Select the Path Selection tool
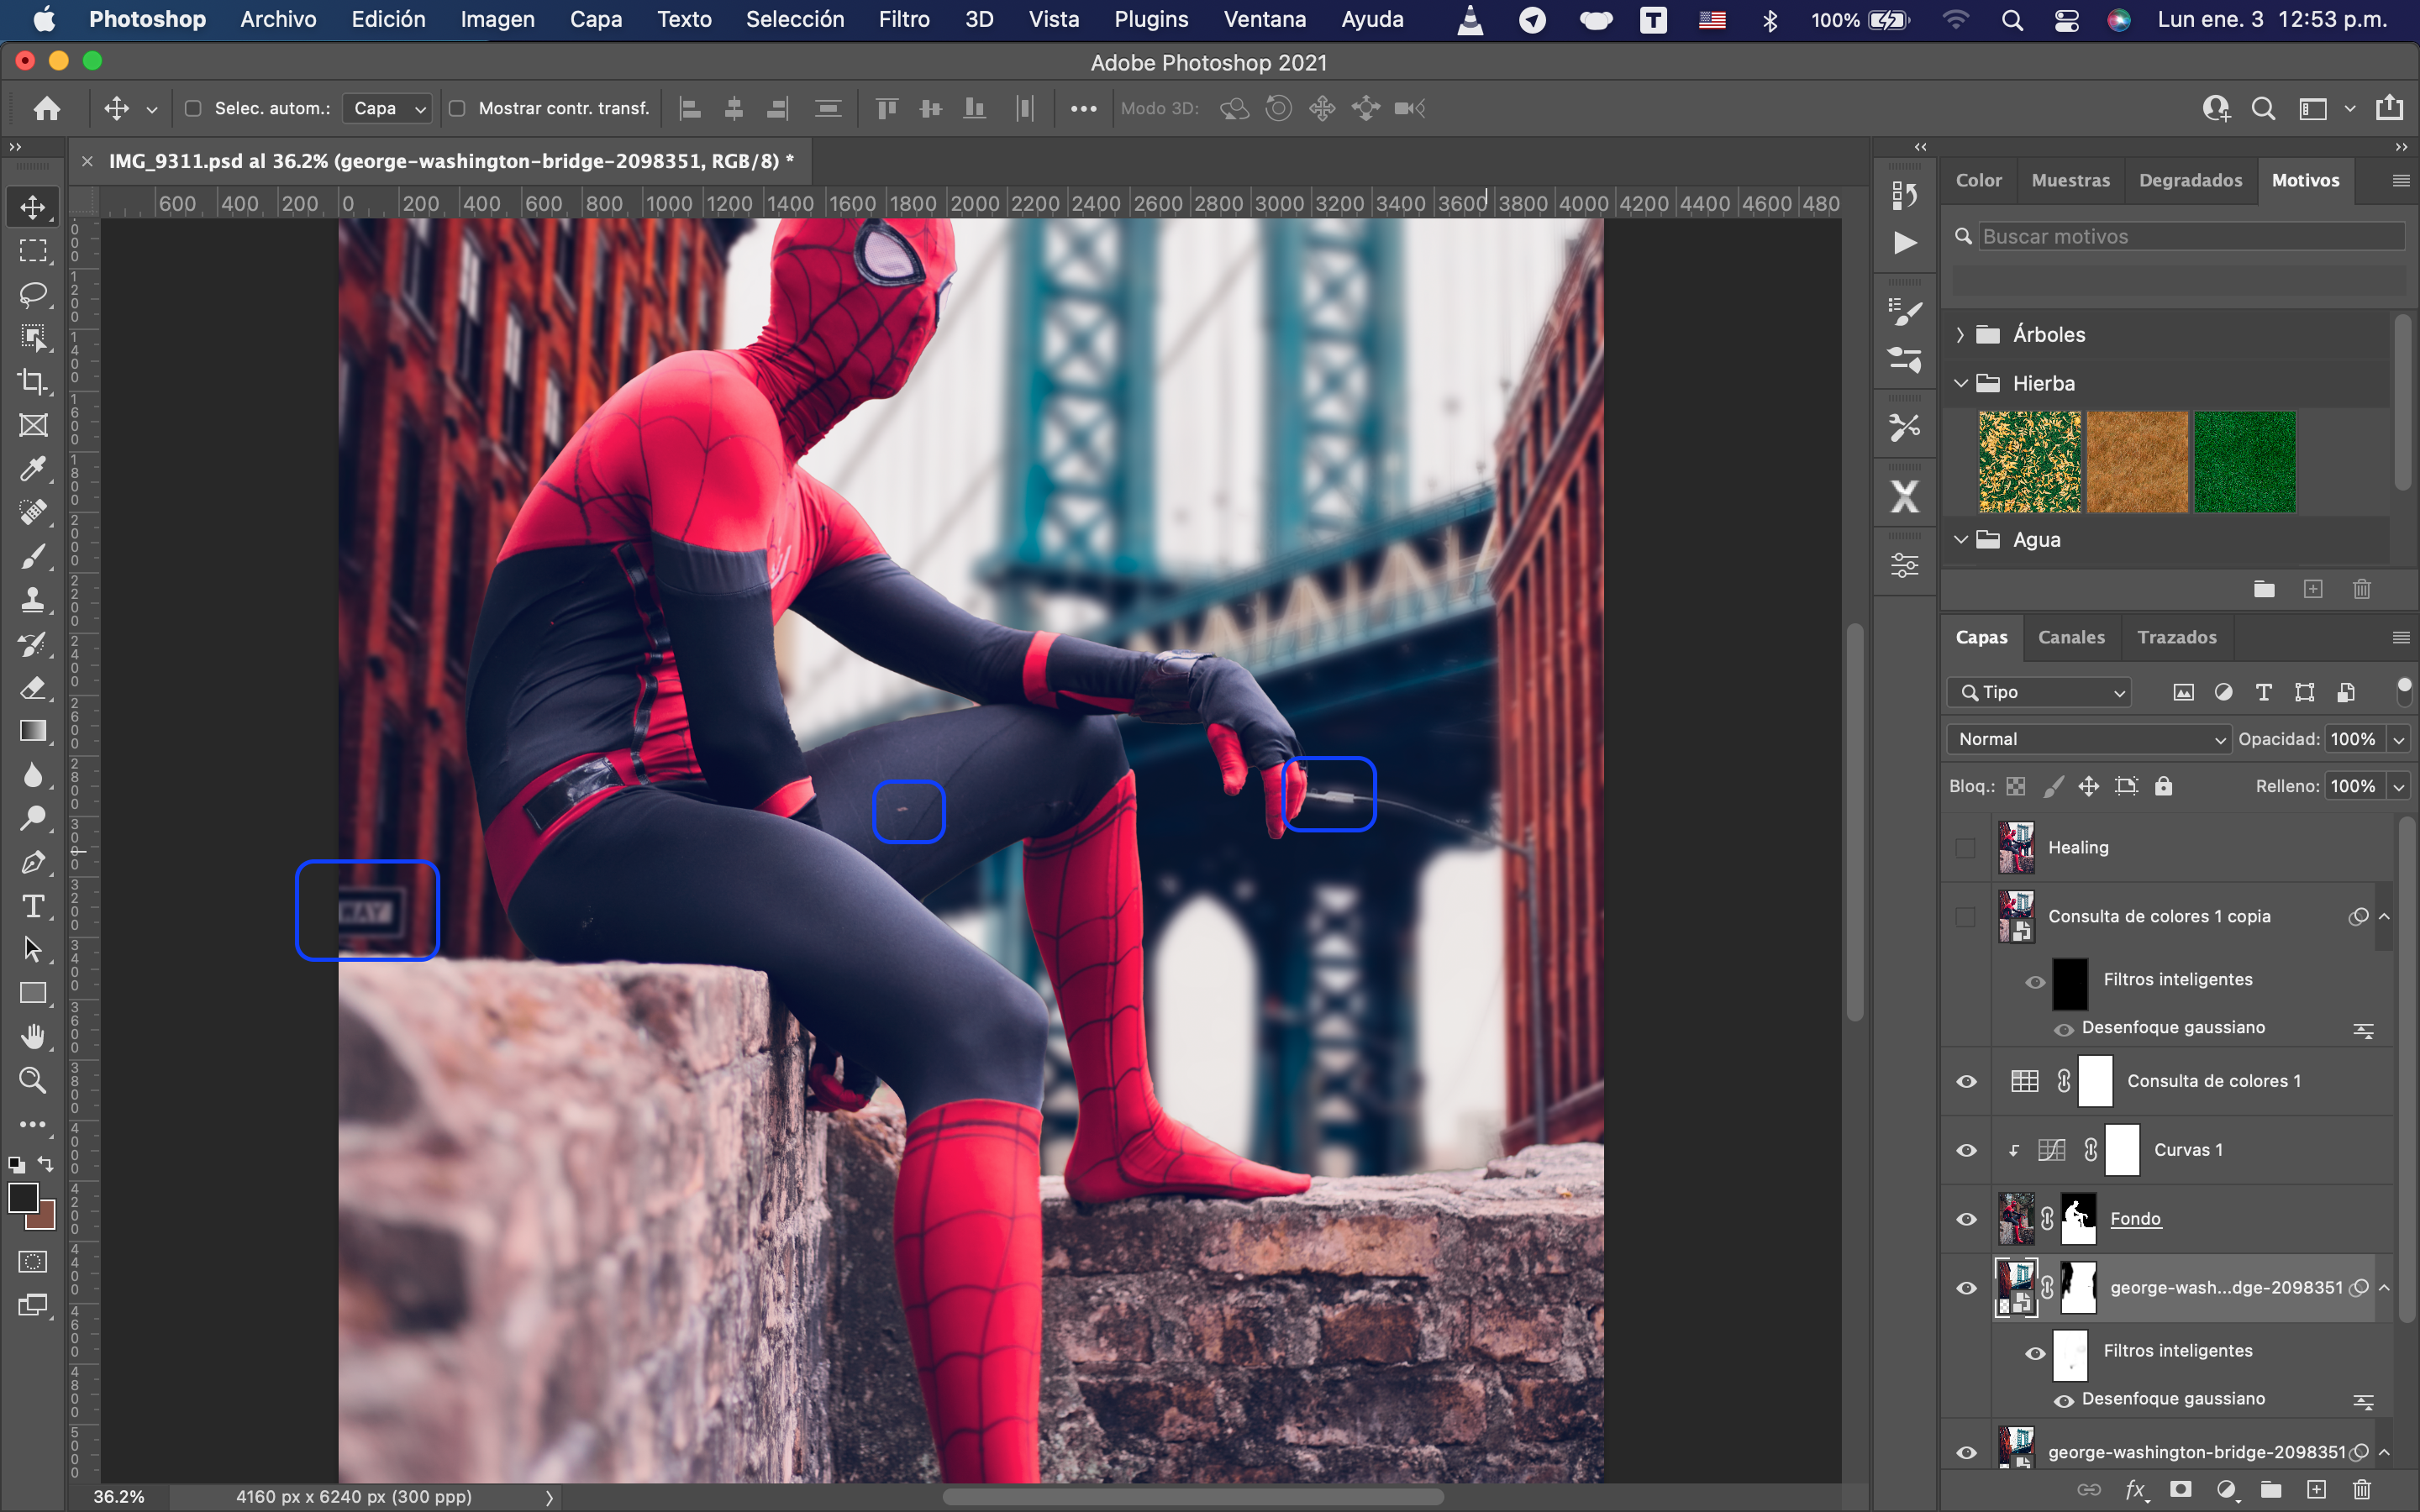The width and height of the screenshot is (2420, 1512). (x=33, y=949)
